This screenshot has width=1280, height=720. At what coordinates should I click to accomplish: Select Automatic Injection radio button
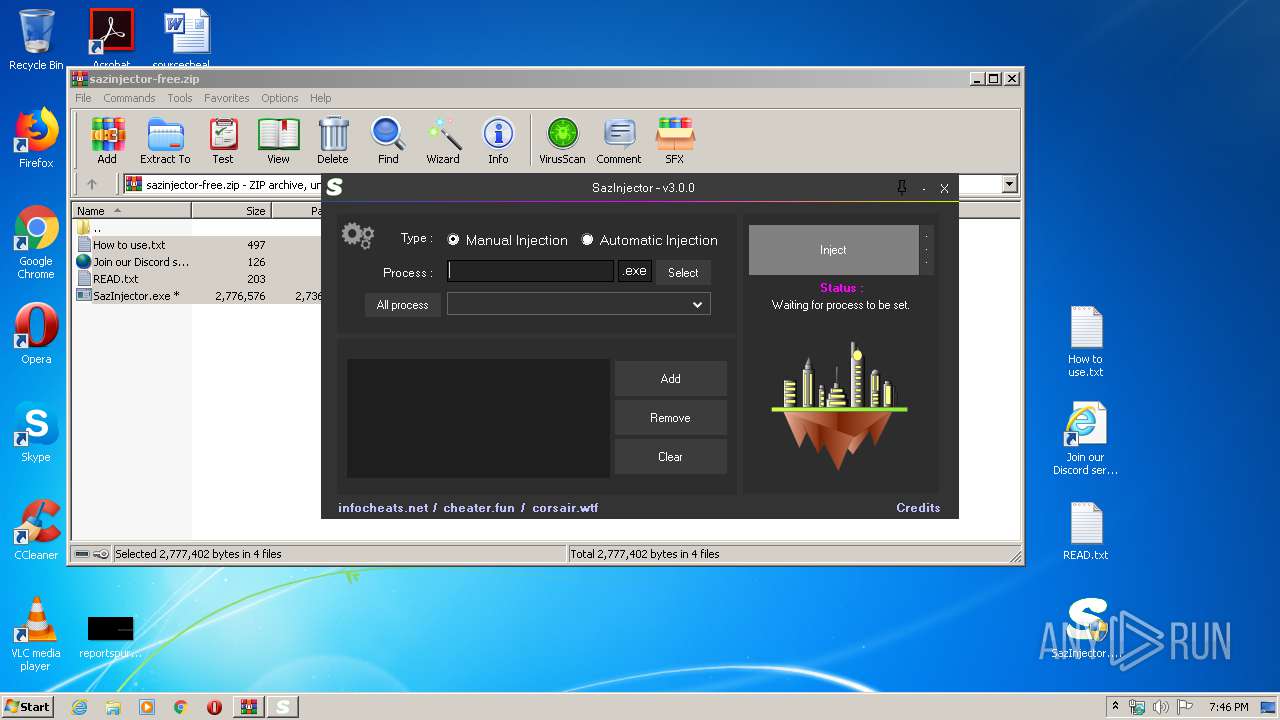coord(588,240)
